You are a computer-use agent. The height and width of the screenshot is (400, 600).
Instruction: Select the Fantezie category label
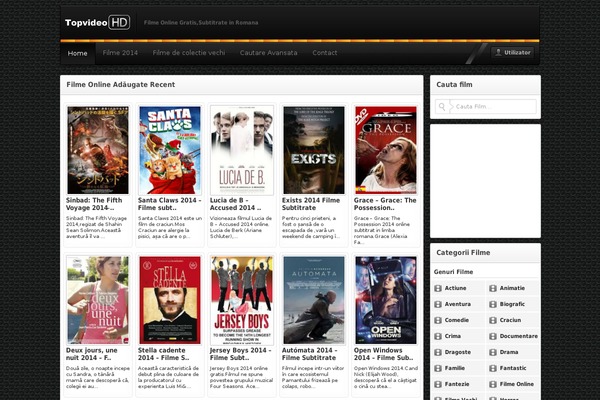pyautogui.click(x=457, y=384)
